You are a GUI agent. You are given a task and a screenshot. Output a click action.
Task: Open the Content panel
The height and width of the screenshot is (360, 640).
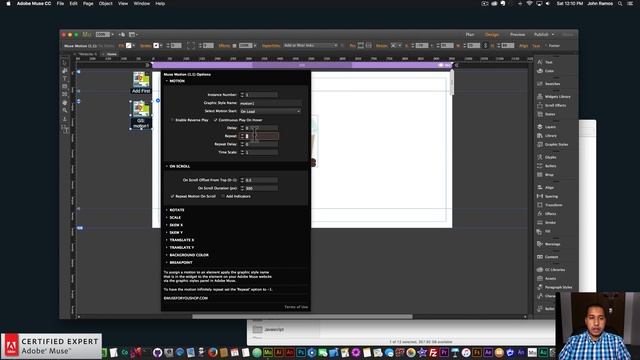tap(547, 257)
